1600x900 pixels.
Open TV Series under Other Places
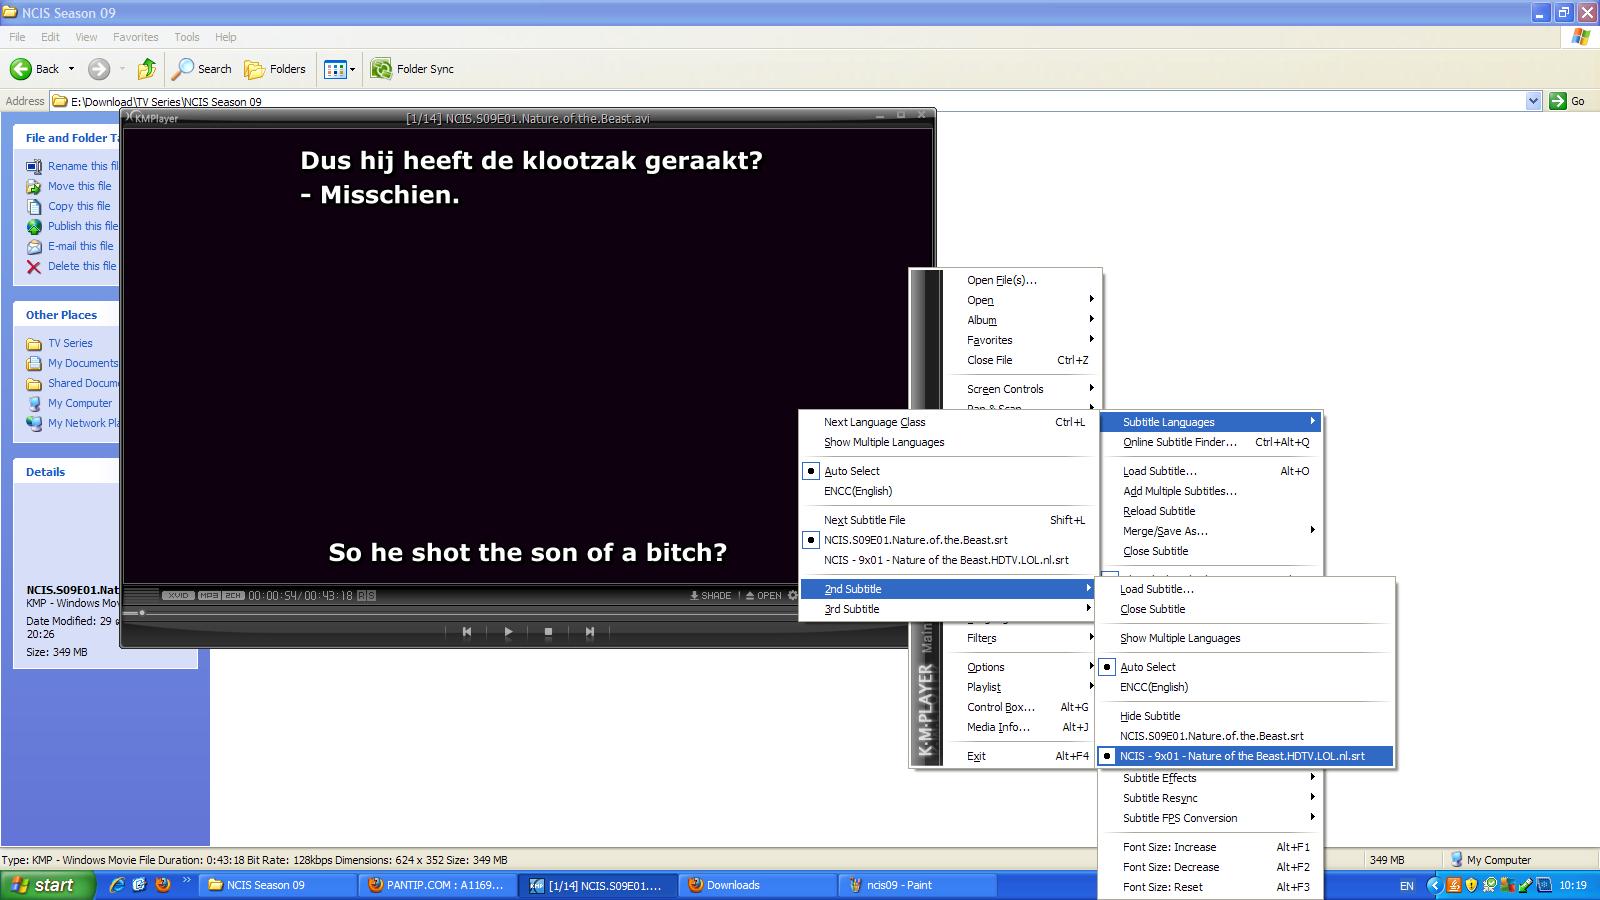point(70,343)
